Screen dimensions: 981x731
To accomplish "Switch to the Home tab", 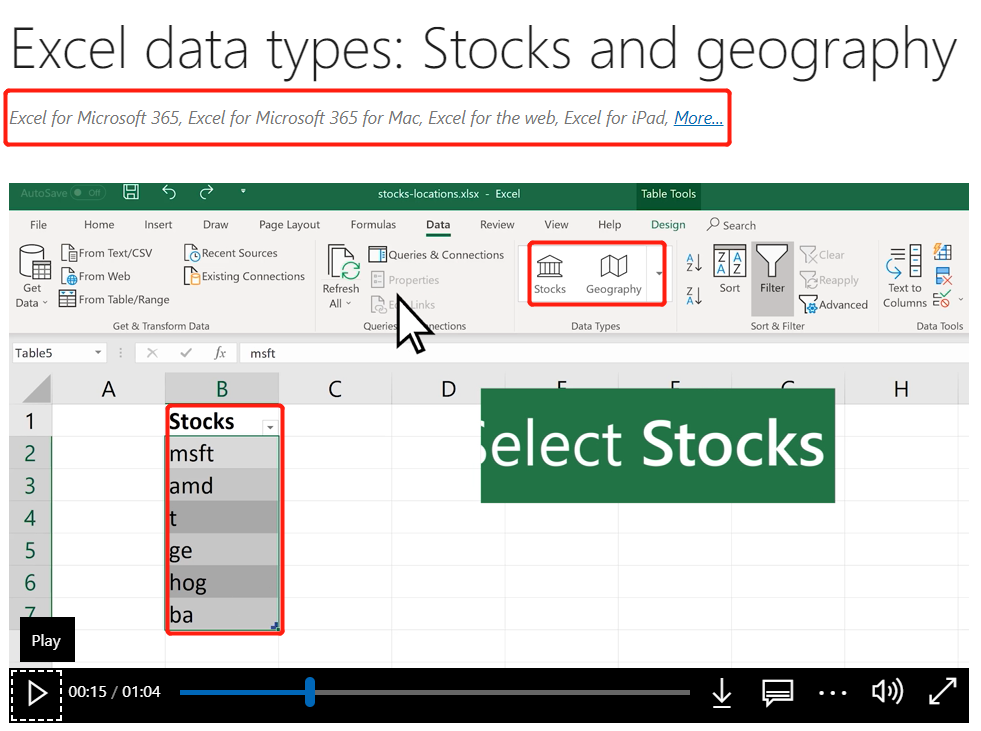I will [99, 225].
